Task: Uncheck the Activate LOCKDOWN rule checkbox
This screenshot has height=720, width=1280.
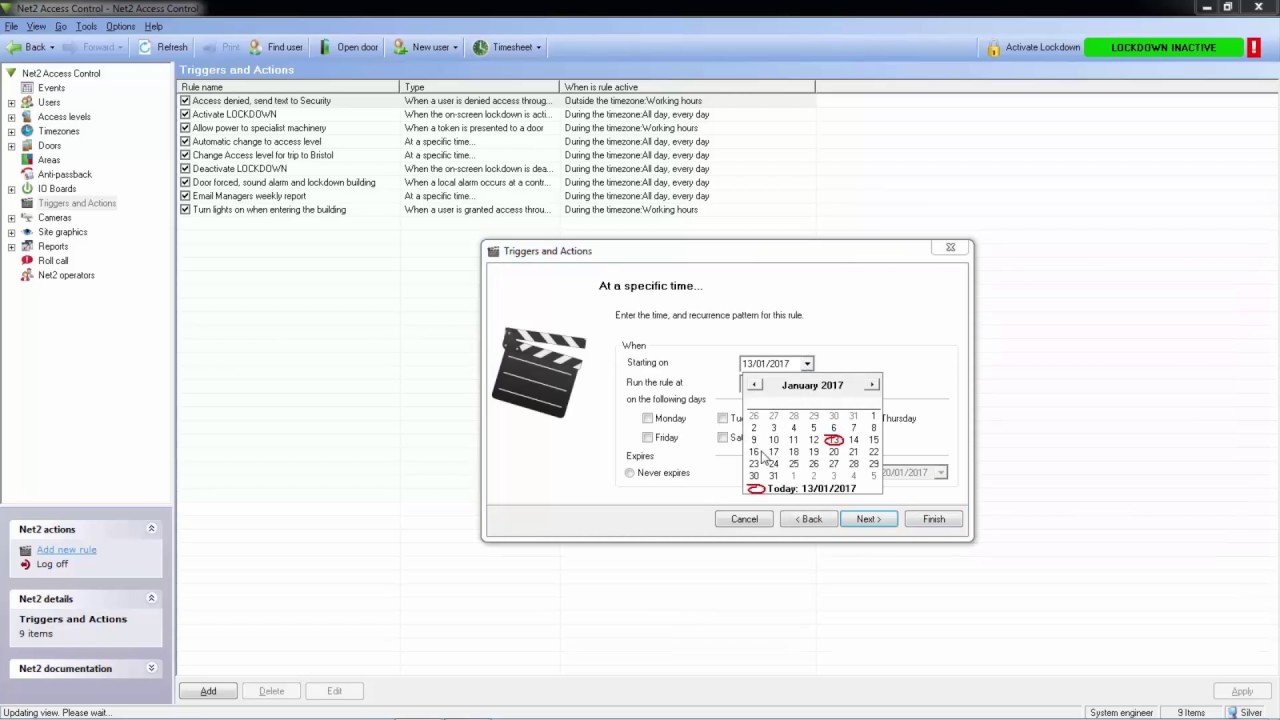Action: [185, 114]
